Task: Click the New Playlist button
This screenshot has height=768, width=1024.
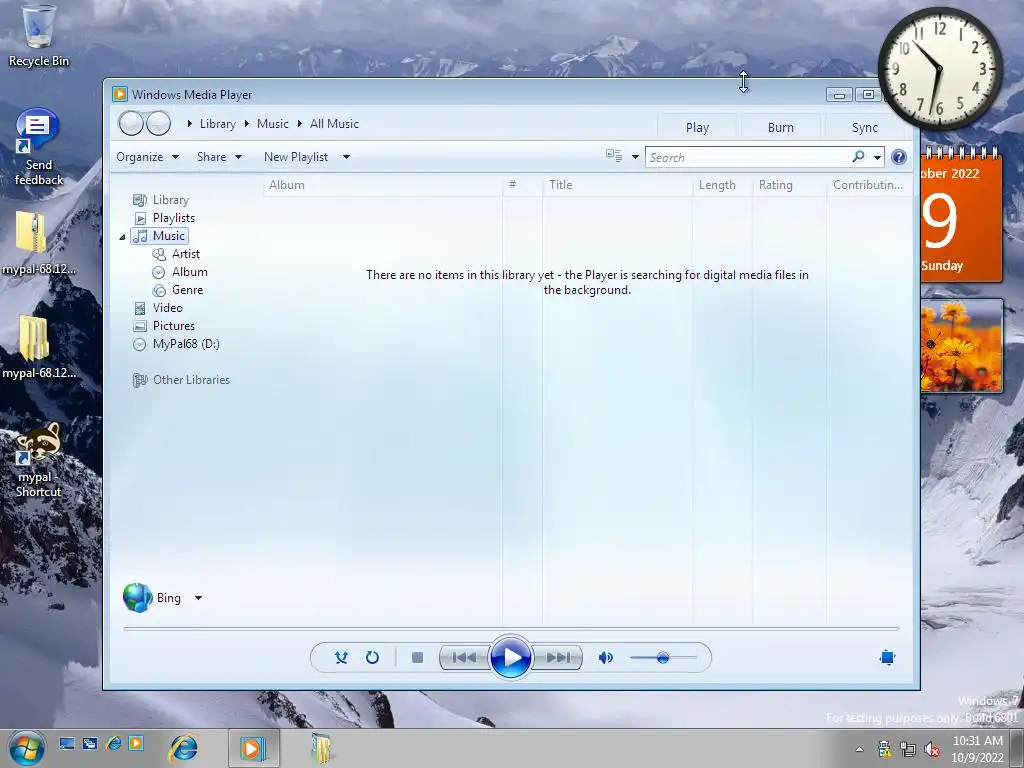Action: 296,157
